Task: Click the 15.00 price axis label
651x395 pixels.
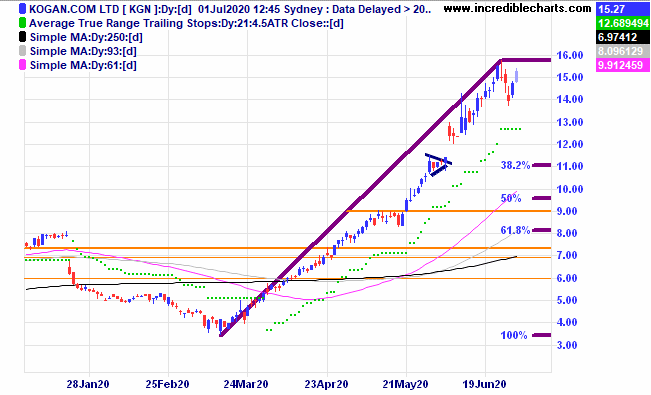Action: 570,77
